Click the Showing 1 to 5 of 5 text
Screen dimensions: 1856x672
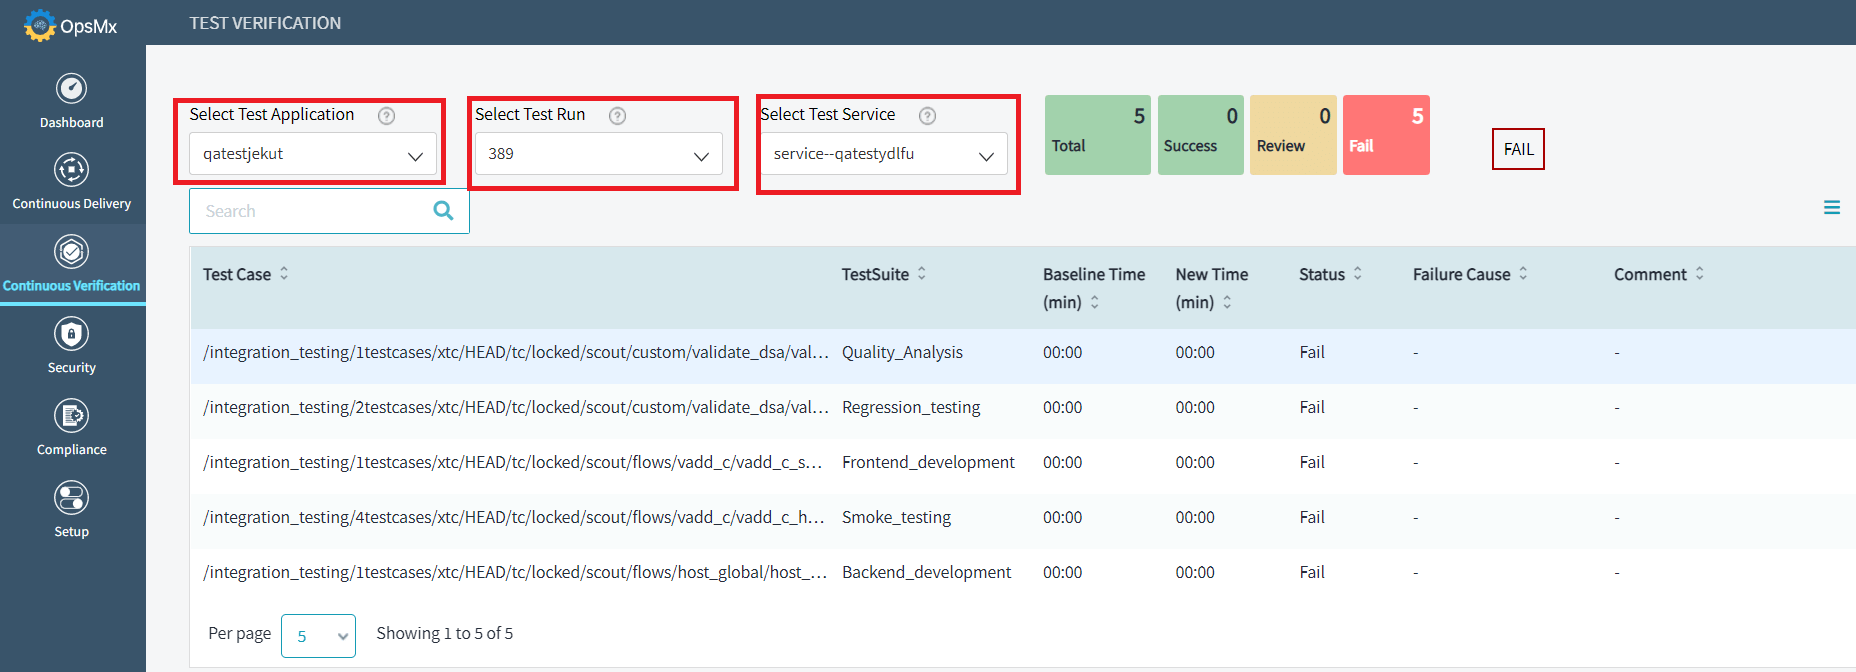pyautogui.click(x=444, y=633)
